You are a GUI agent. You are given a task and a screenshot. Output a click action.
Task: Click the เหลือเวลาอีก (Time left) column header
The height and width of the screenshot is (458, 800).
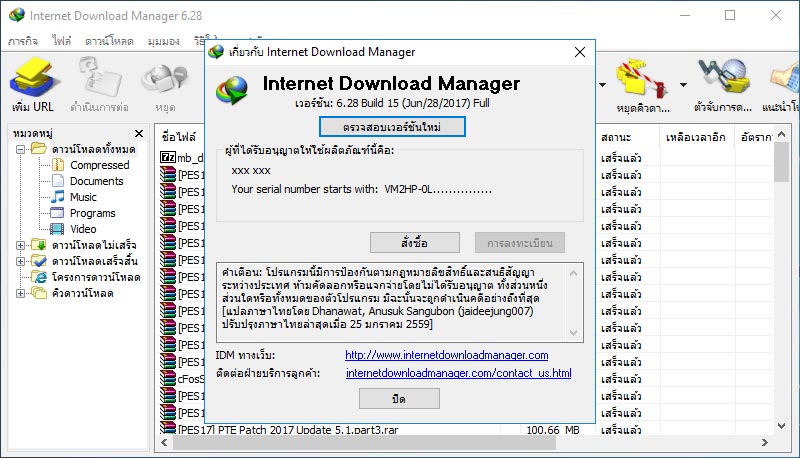click(x=695, y=137)
